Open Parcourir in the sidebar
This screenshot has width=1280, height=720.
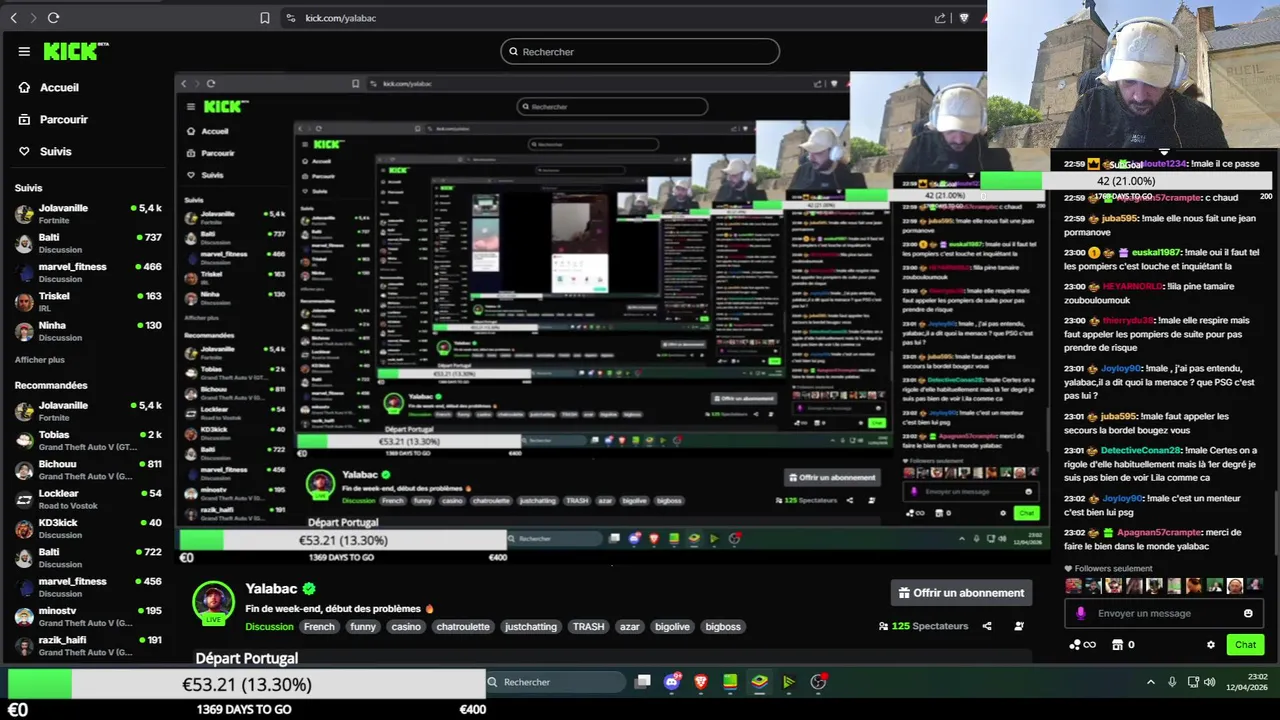(64, 119)
